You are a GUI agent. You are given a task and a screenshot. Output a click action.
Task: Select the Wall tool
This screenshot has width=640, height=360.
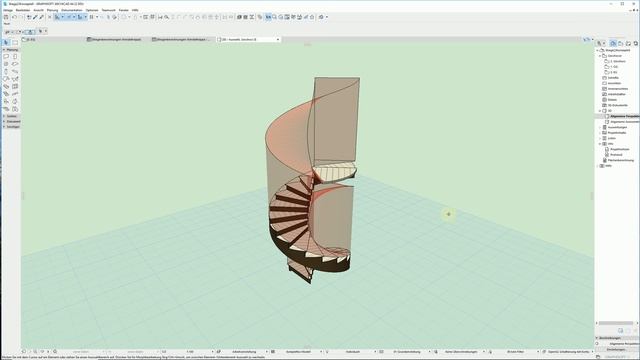tap(6, 57)
